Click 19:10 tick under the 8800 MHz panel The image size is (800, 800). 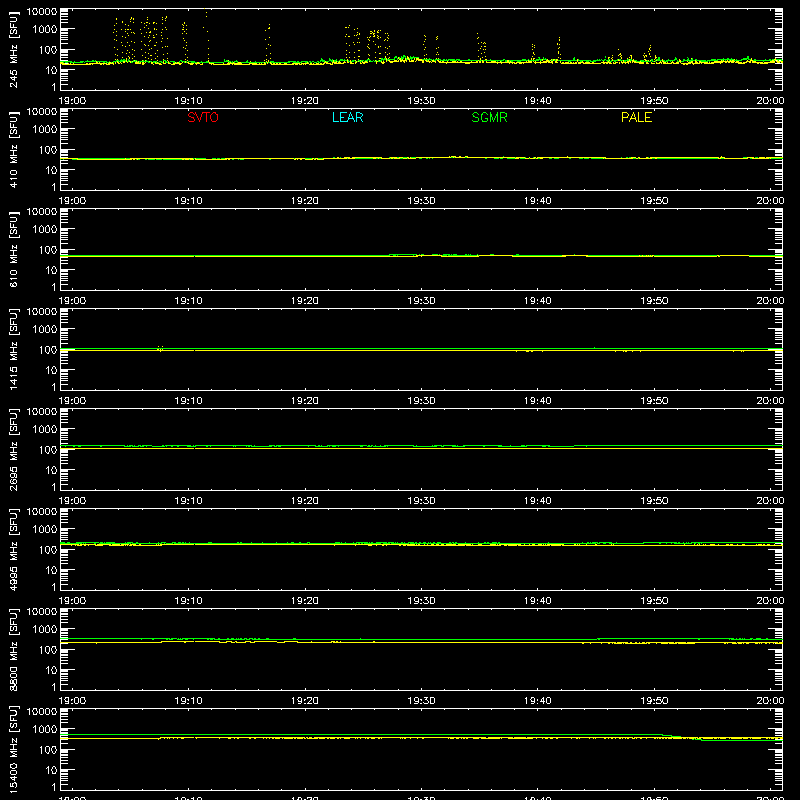pos(189,701)
